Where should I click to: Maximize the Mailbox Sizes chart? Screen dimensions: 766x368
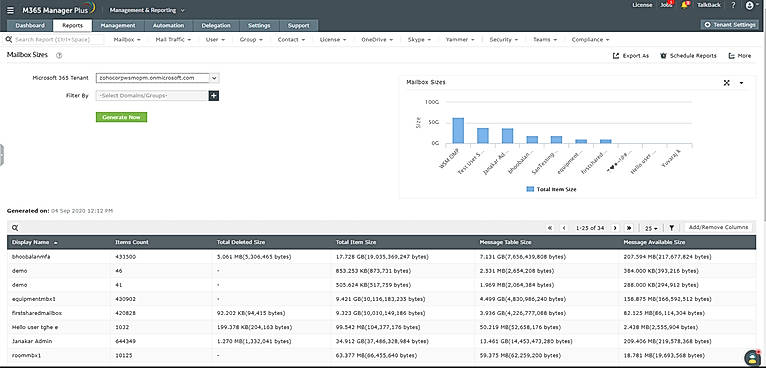point(726,83)
